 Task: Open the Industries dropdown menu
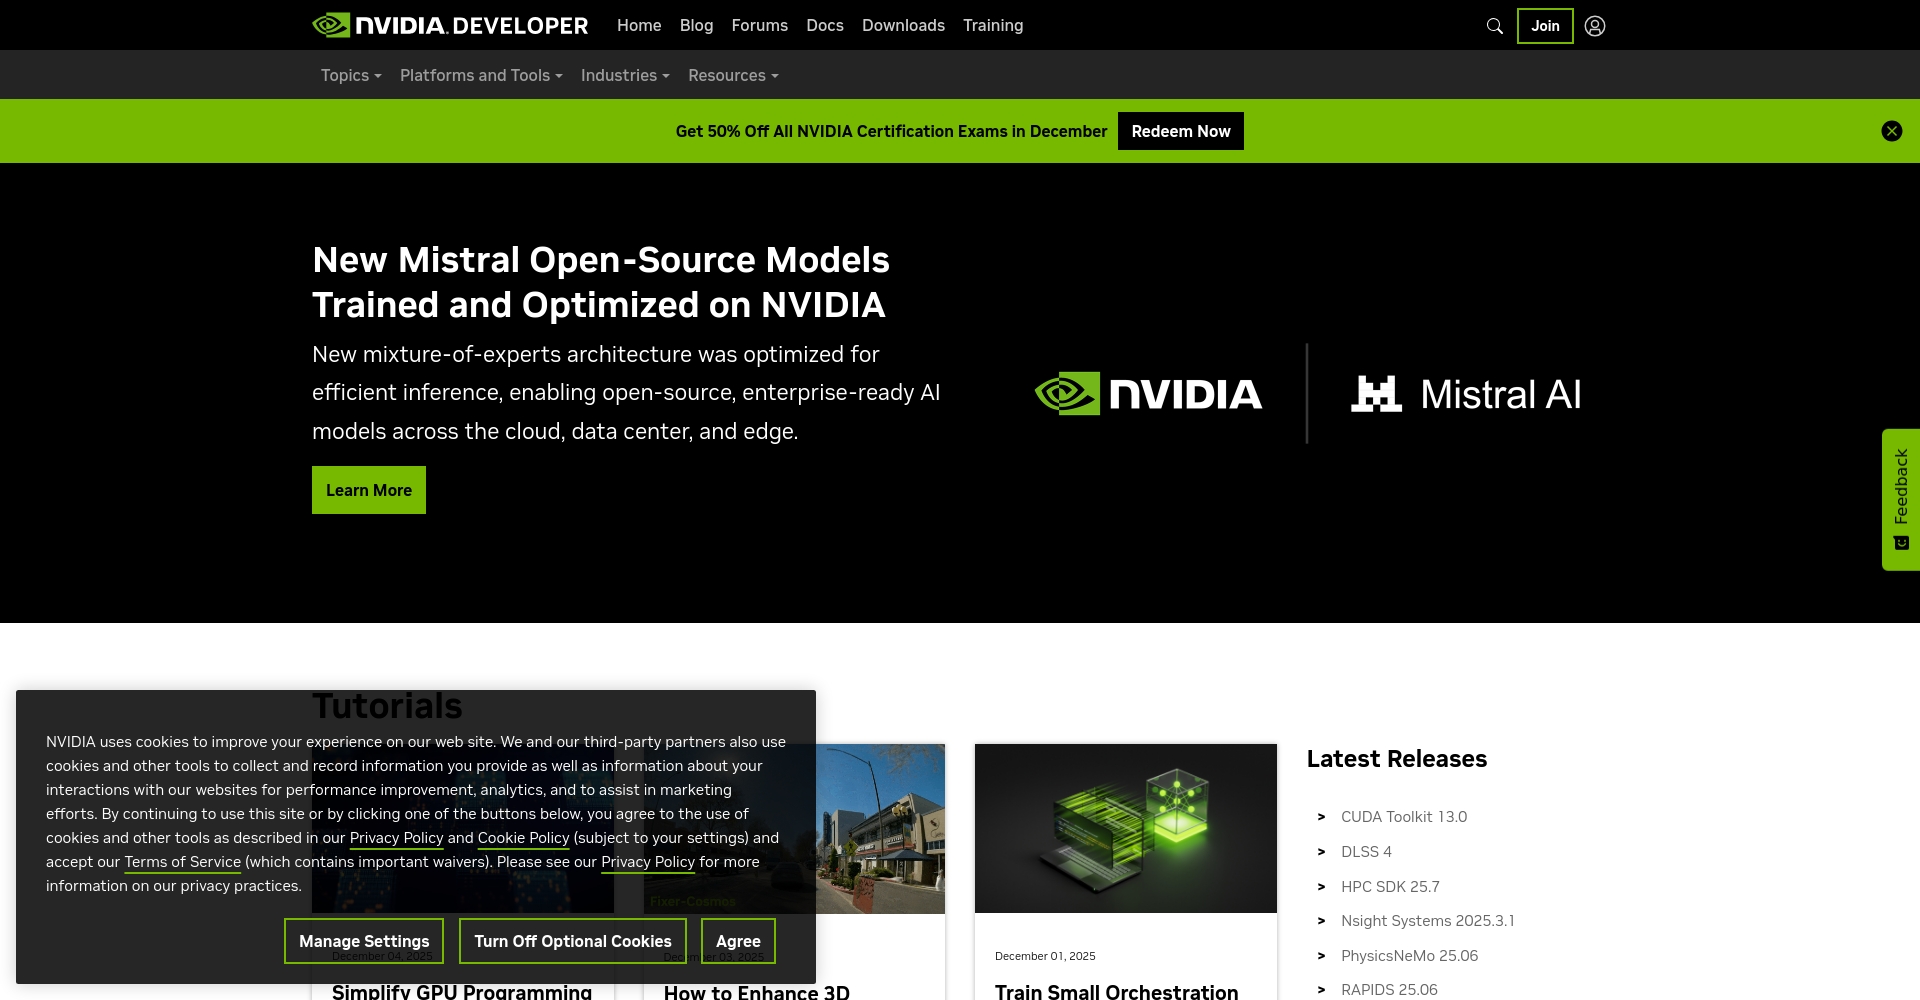click(625, 75)
